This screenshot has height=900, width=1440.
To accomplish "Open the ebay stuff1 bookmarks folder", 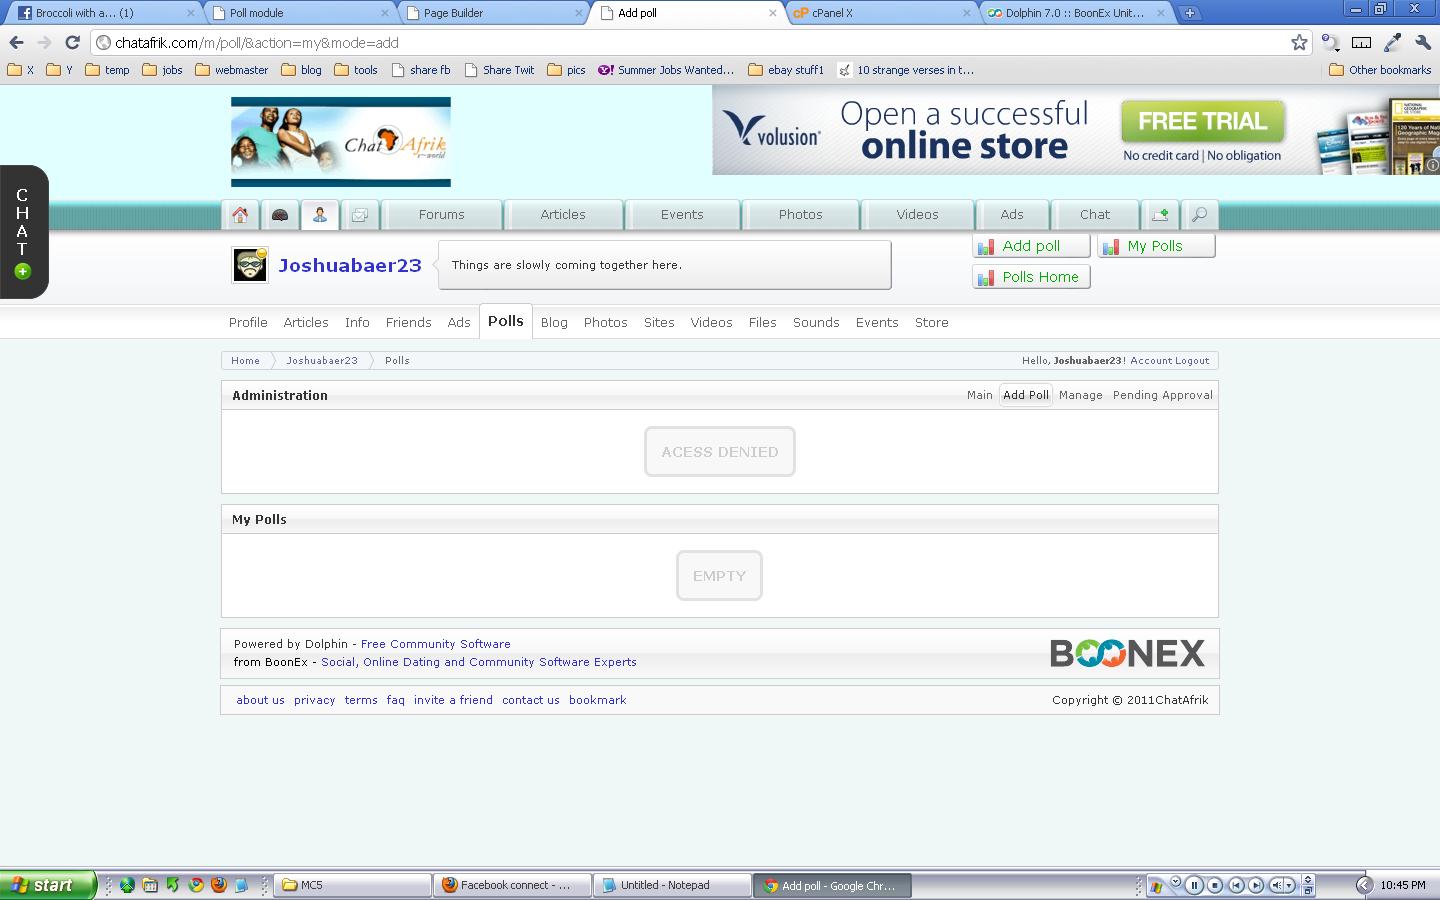I will pos(786,70).
